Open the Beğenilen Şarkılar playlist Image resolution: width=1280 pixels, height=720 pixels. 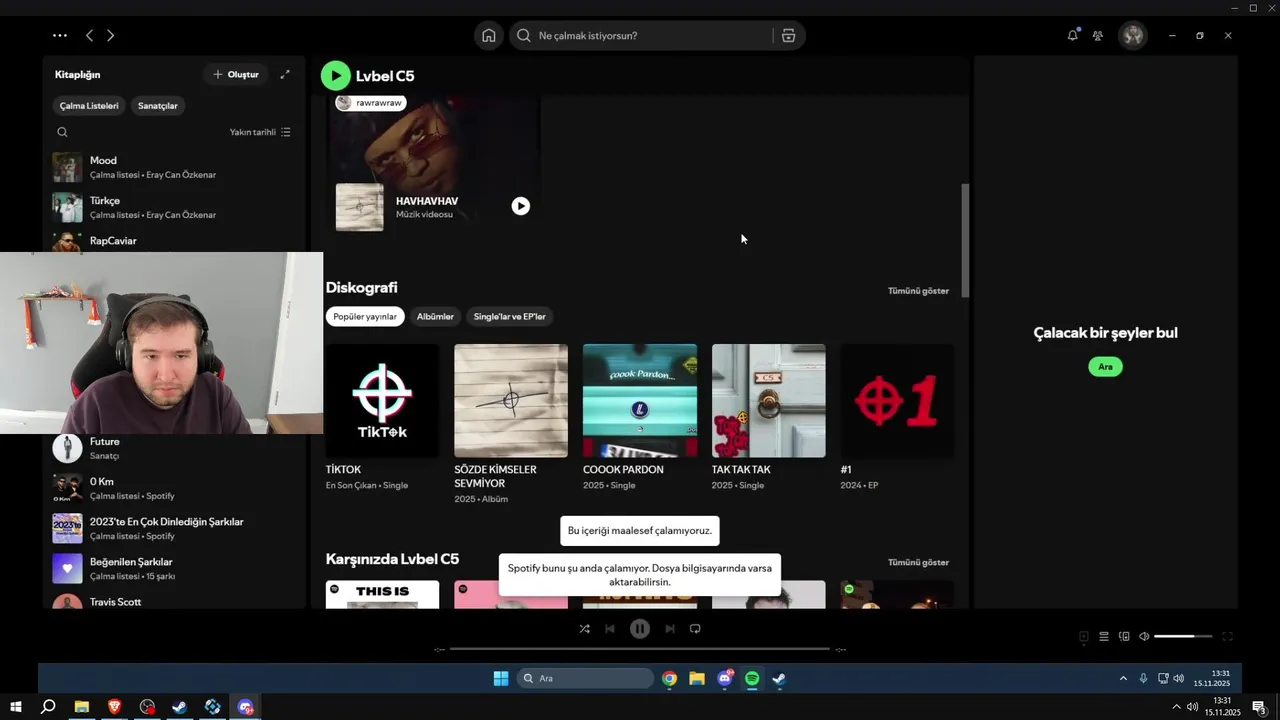point(175,568)
